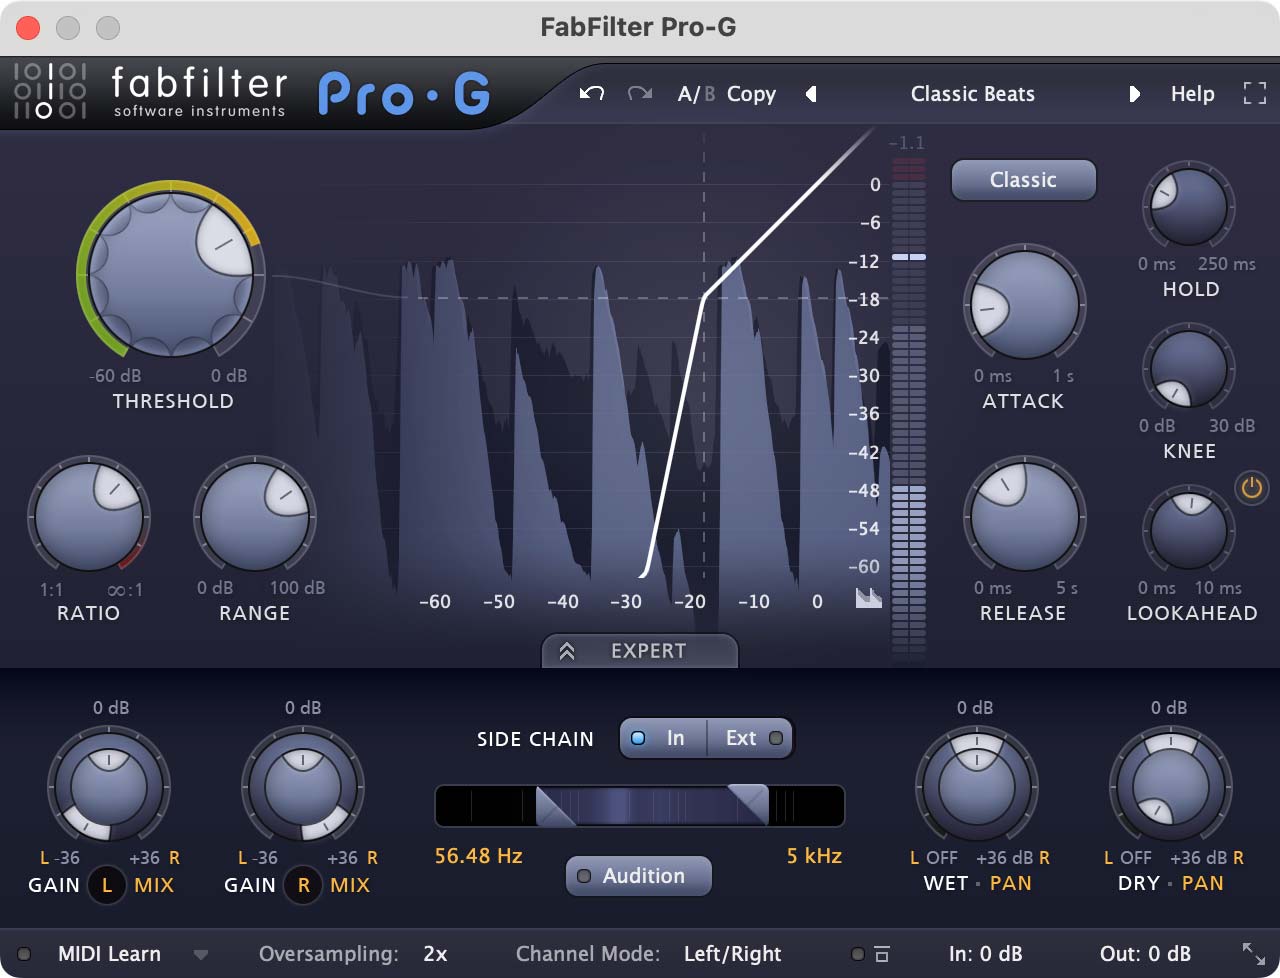
Task: Click the -1.1 peak level readout
Action: tap(907, 143)
